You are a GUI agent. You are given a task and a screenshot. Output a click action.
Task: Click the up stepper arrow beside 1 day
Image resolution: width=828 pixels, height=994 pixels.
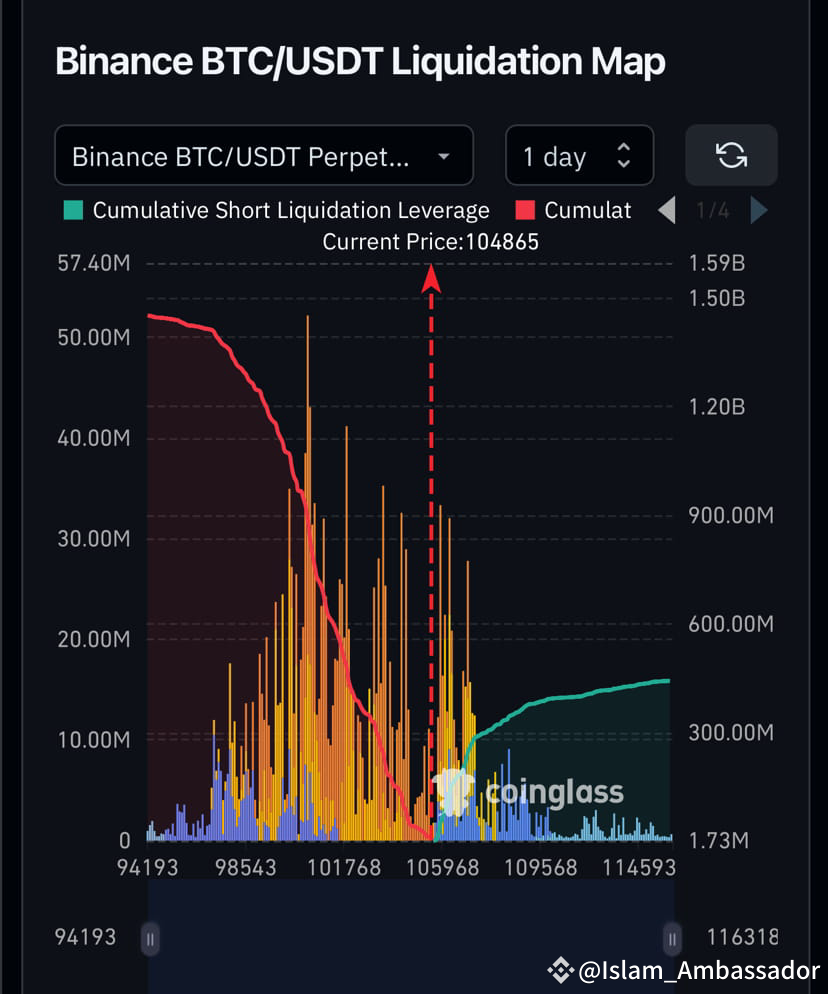coord(622,148)
